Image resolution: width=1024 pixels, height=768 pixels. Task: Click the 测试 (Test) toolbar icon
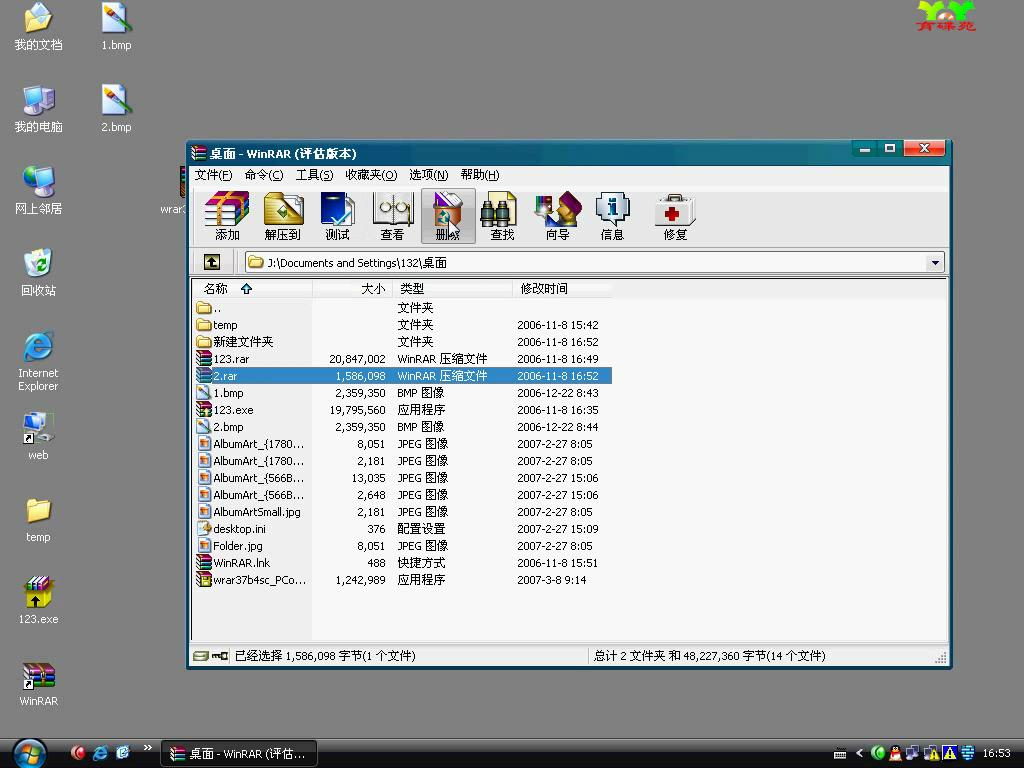[338, 216]
